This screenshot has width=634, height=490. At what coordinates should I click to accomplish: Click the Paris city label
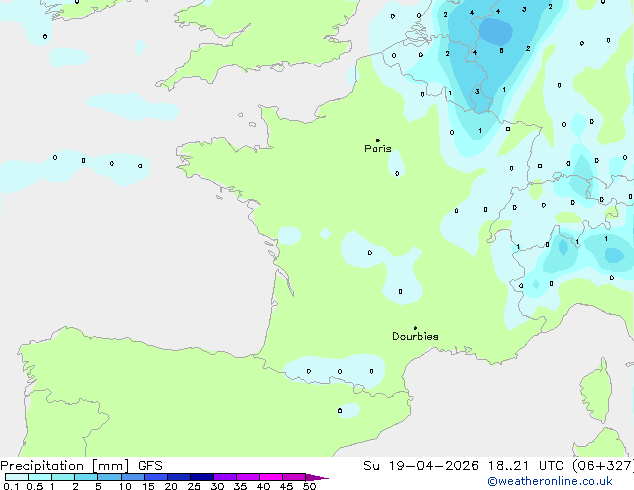pyautogui.click(x=378, y=149)
